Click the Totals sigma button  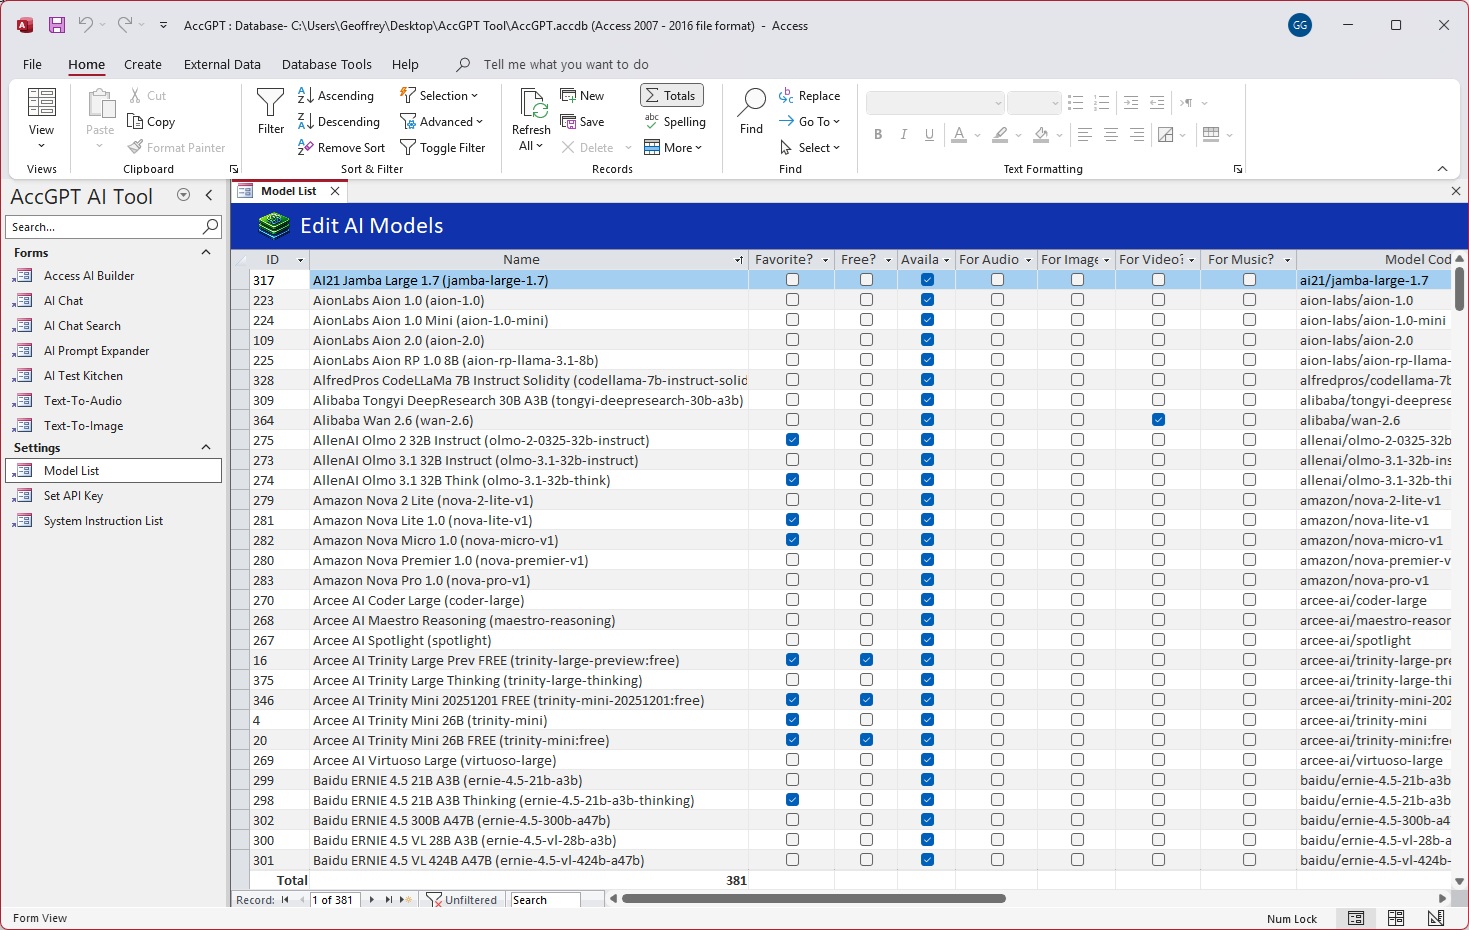(x=671, y=95)
